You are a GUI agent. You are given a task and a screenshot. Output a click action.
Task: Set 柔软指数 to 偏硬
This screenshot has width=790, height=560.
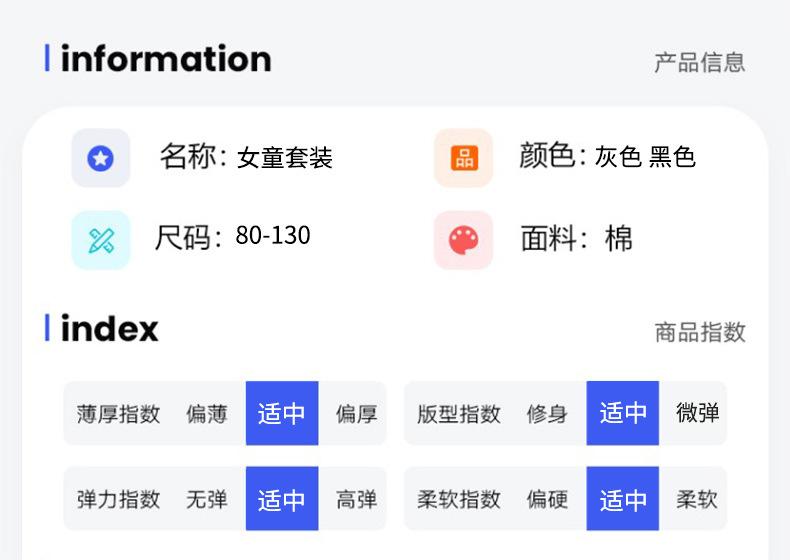547,499
